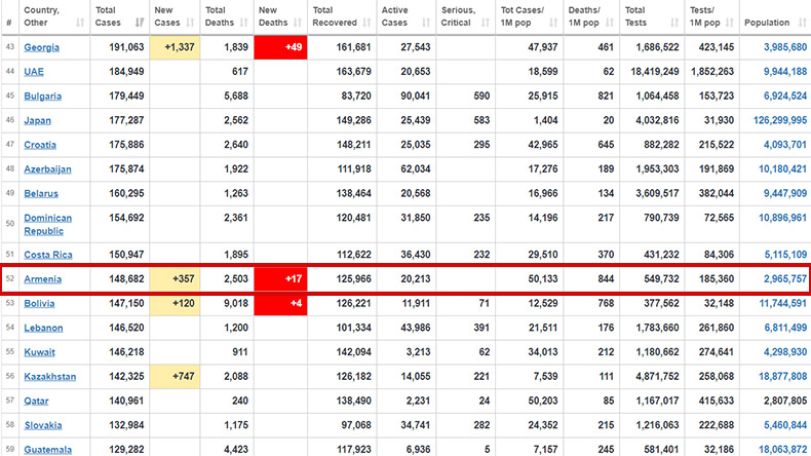Sort by Tot Cases/1M pop arrows
This screenshot has width=811, height=456.
pos(553,22)
